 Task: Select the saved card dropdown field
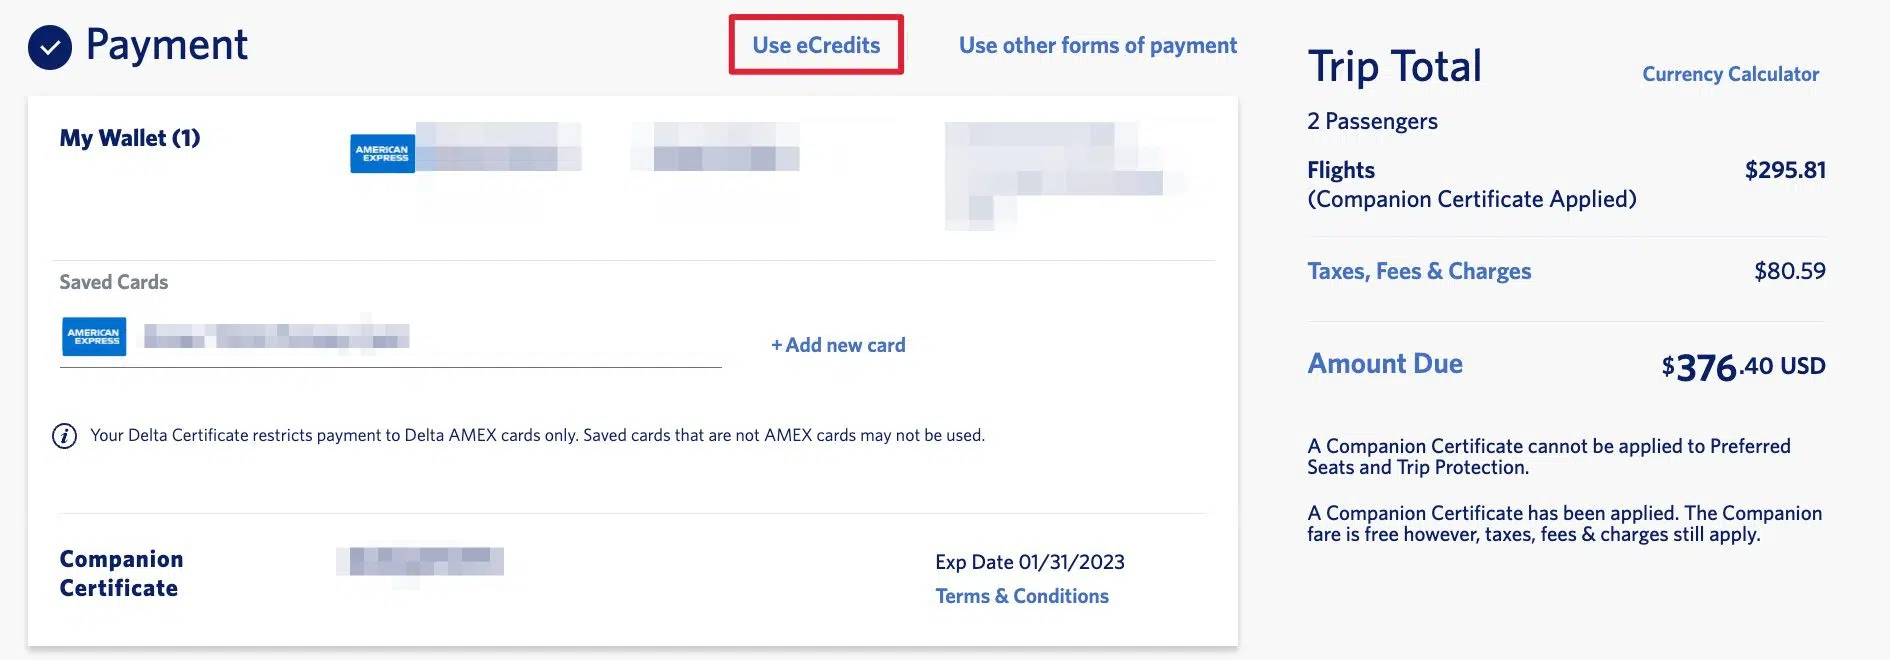390,338
